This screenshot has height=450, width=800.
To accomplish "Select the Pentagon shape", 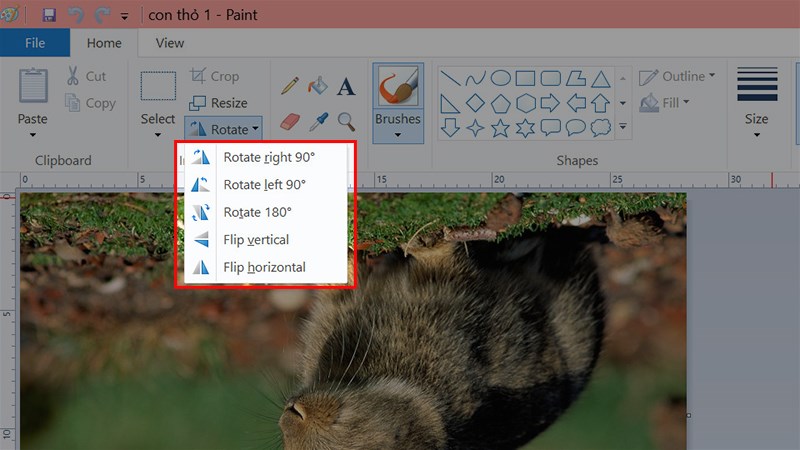I will click(501, 103).
